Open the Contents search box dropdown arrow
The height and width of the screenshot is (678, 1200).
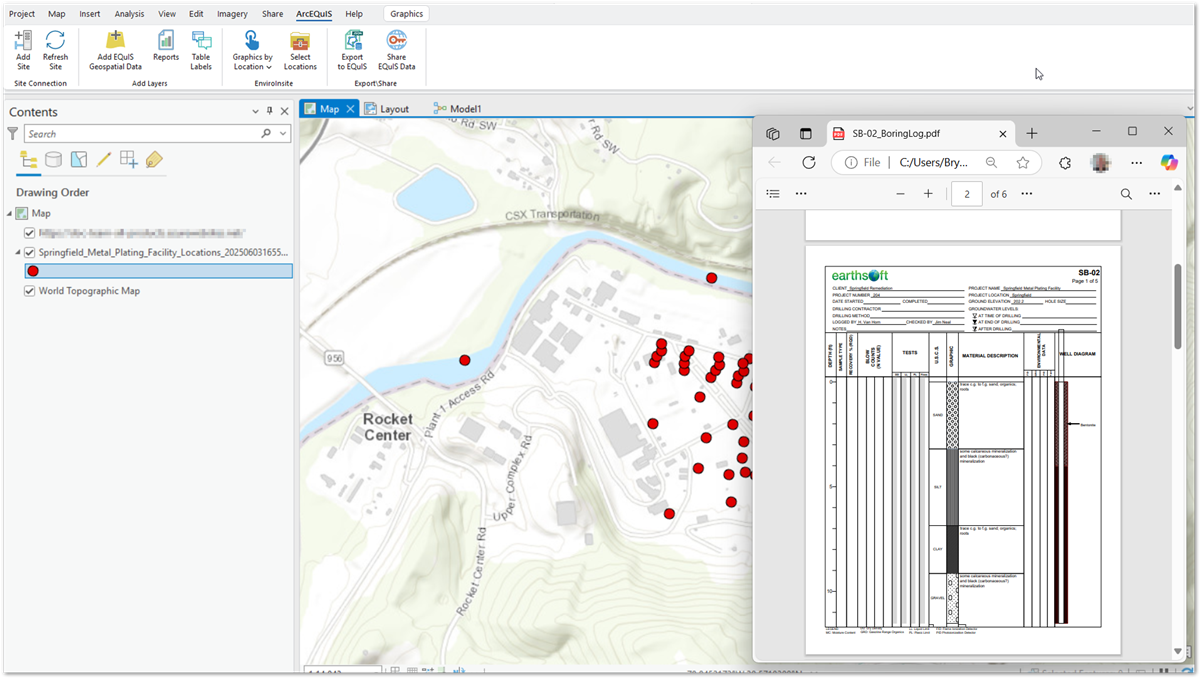284,133
